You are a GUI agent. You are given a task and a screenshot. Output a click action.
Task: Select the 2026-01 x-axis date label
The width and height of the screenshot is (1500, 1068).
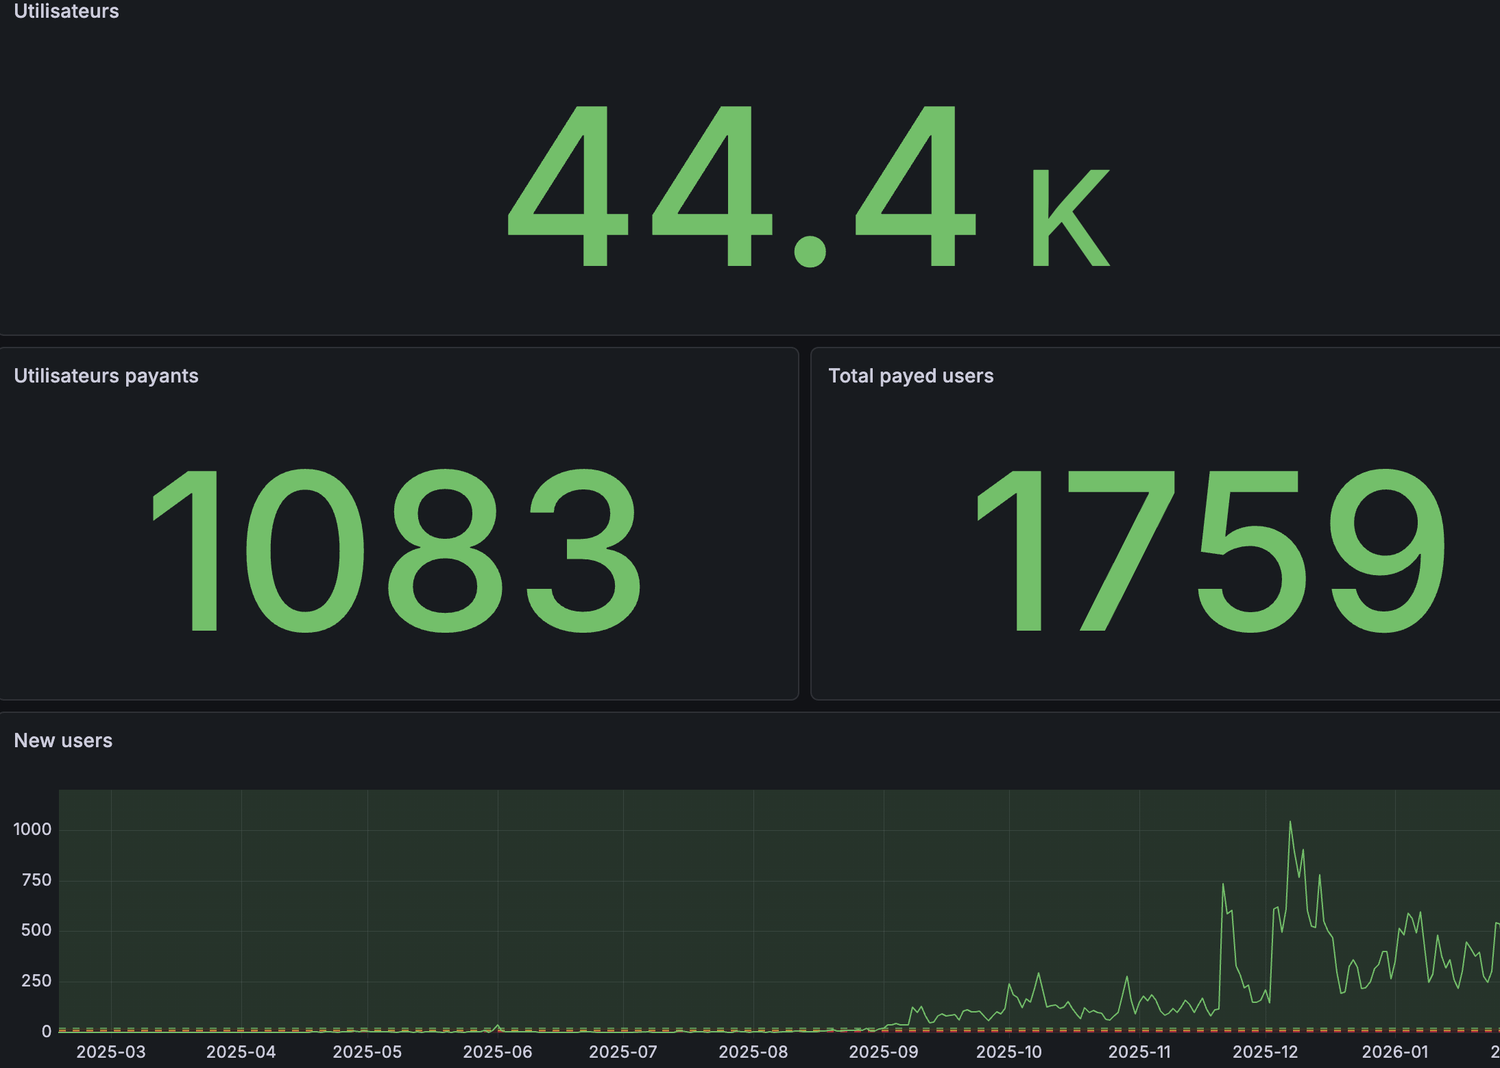tap(1395, 1052)
